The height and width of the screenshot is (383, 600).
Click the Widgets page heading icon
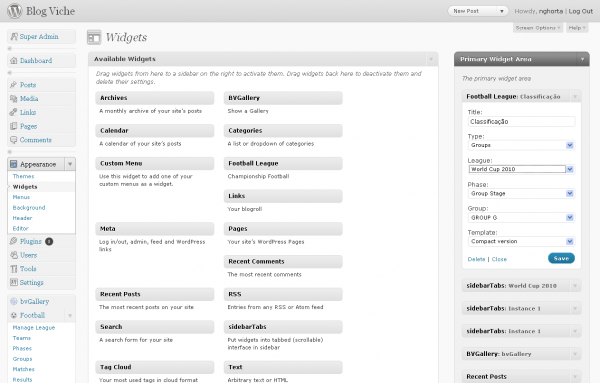94,37
